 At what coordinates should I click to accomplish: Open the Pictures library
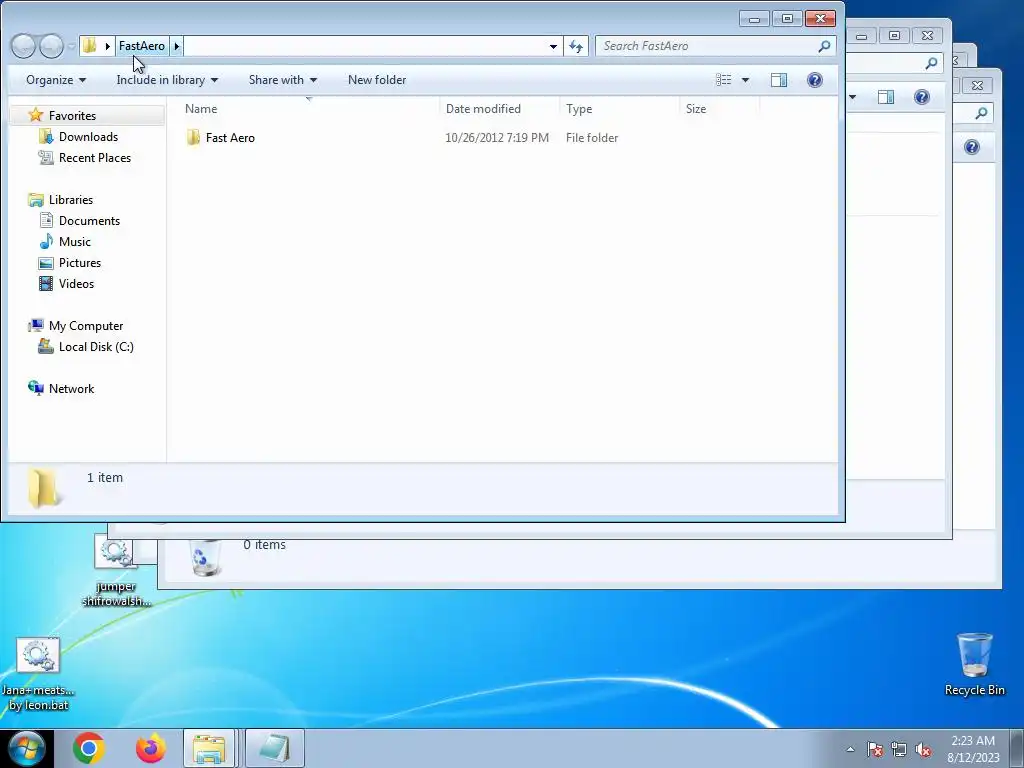click(x=80, y=263)
